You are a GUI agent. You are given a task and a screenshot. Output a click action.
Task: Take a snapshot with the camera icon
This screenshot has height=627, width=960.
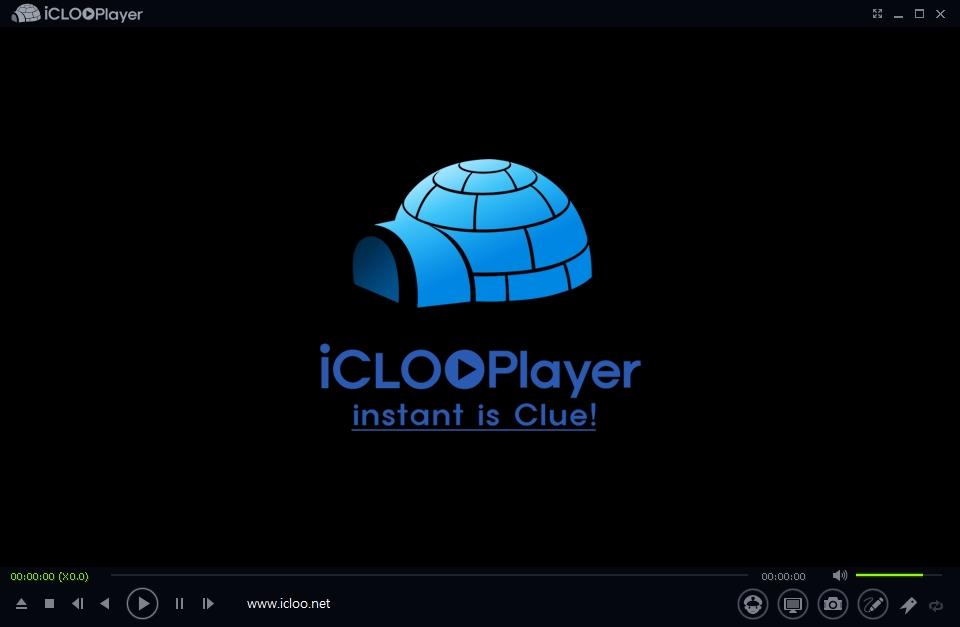pyautogui.click(x=833, y=604)
